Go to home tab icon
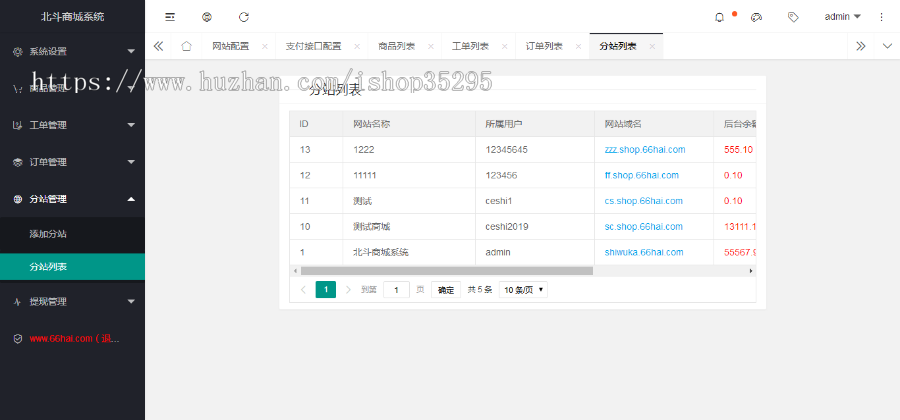This screenshot has height=420, width=900. click(186, 46)
